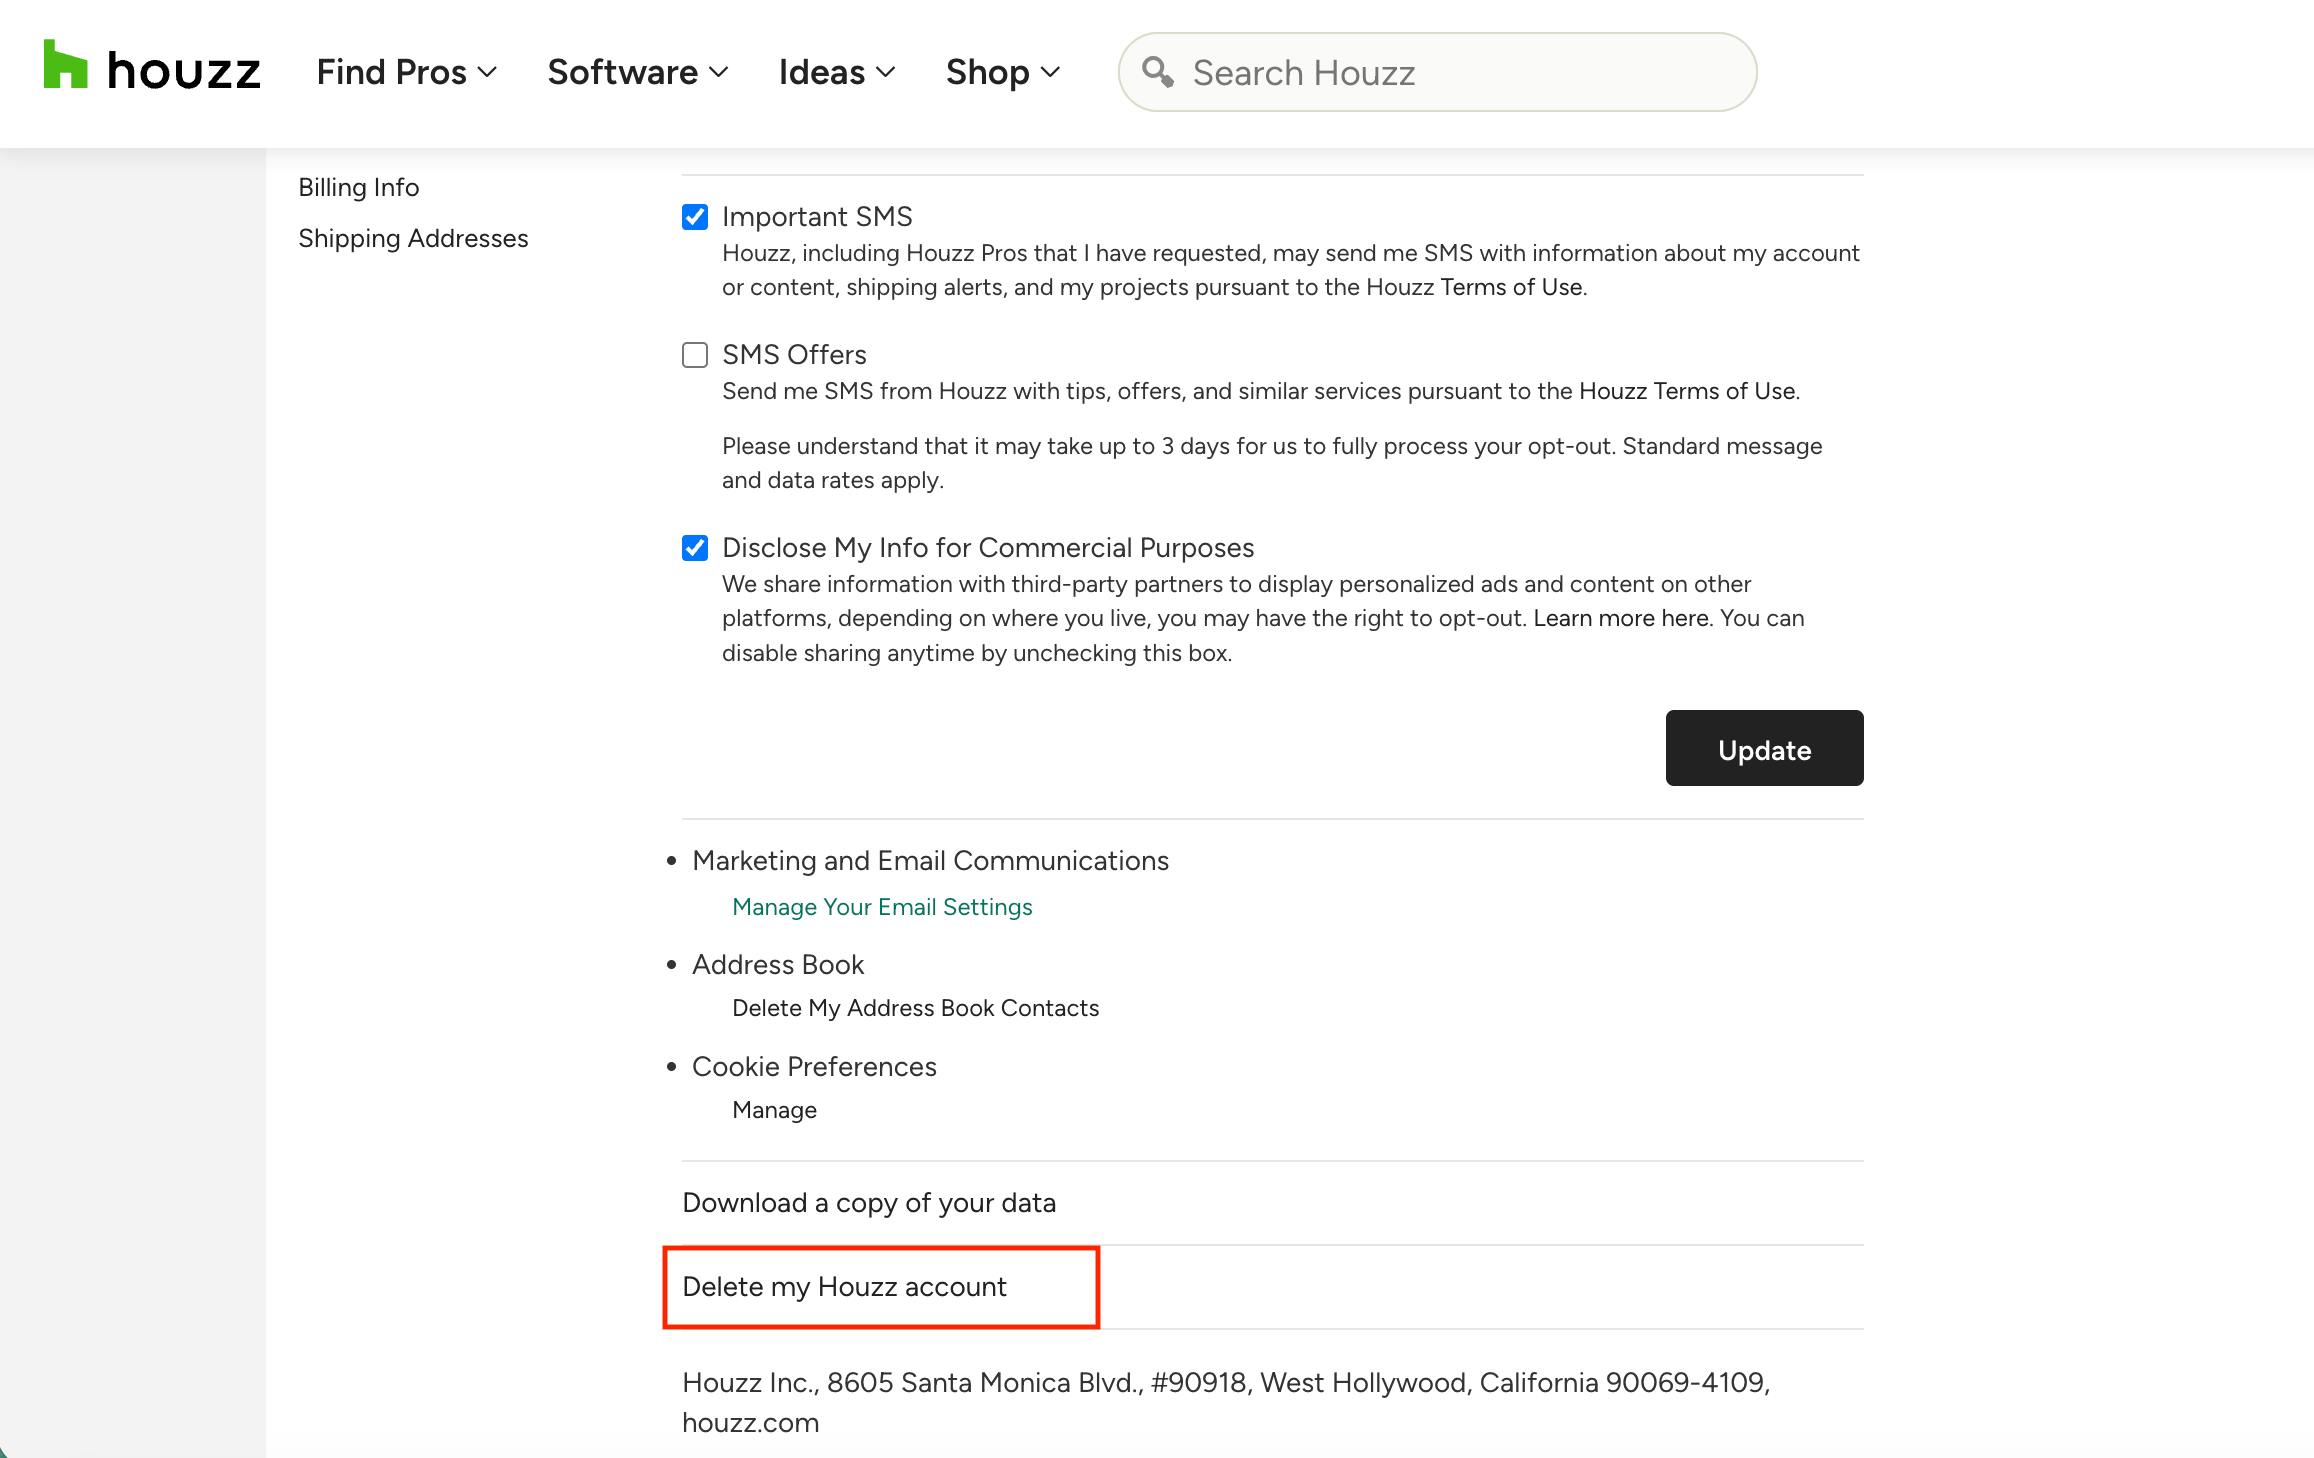Viewport: 2314px width, 1458px height.
Task: Expand the Software dropdown menu
Action: coord(638,72)
